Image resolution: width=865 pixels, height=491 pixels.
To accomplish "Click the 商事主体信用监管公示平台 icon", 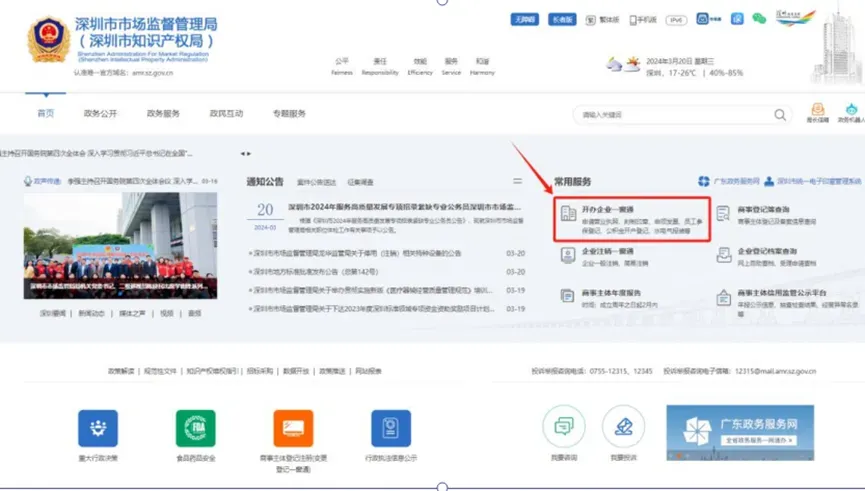I will click(723, 298).
